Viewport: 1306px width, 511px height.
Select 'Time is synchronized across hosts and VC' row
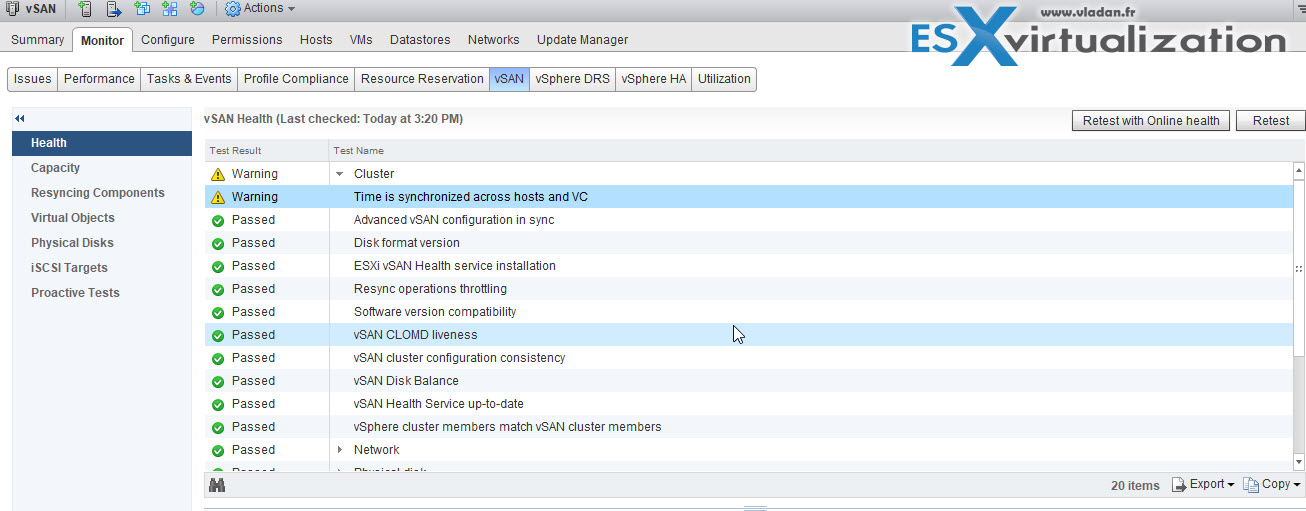(x=749, y=197)
